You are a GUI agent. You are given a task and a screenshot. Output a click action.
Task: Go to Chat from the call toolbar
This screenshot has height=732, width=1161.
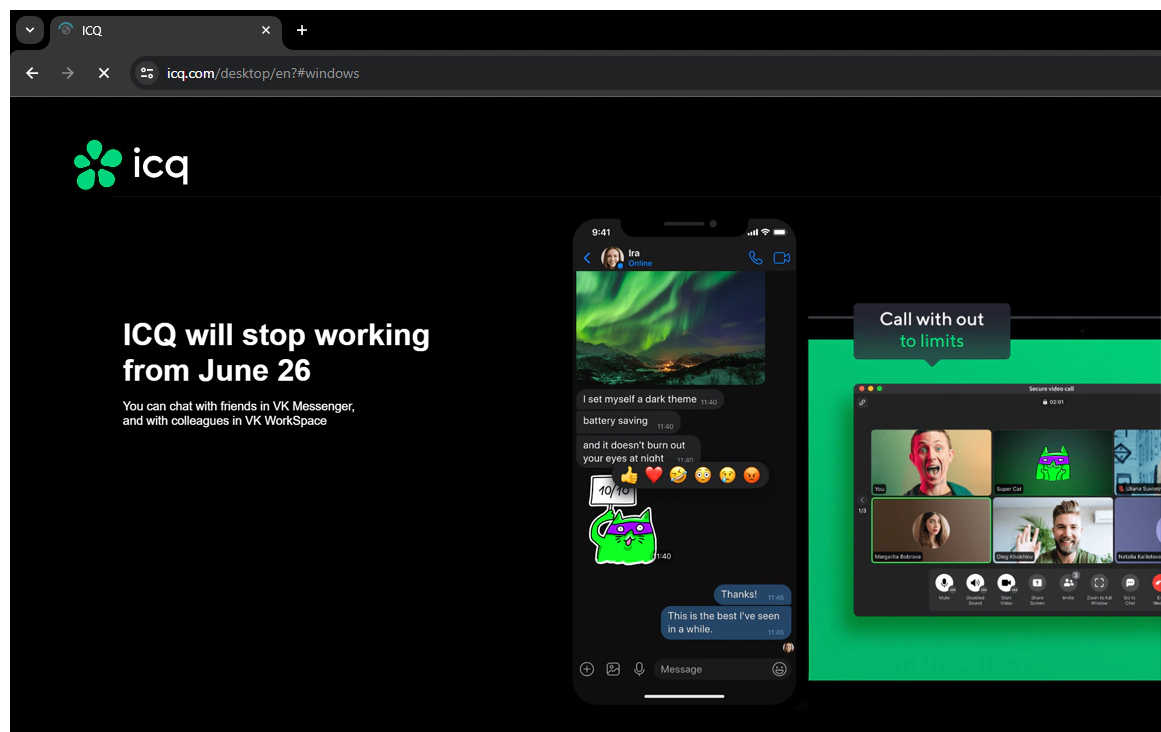(x=1130, y=582)
